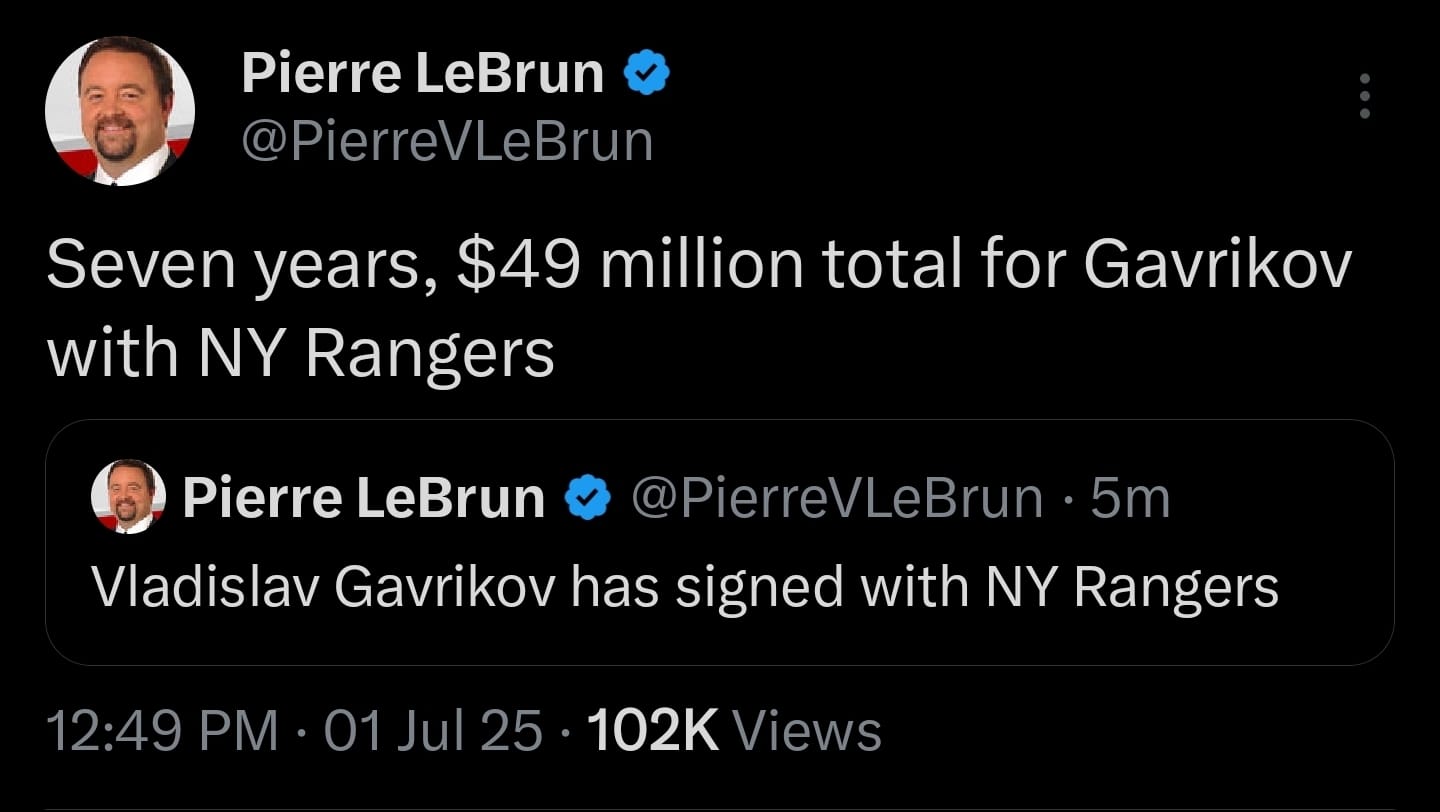Open the 102K Views count
The image size is (1440, 812).
(x=734, y=731)
